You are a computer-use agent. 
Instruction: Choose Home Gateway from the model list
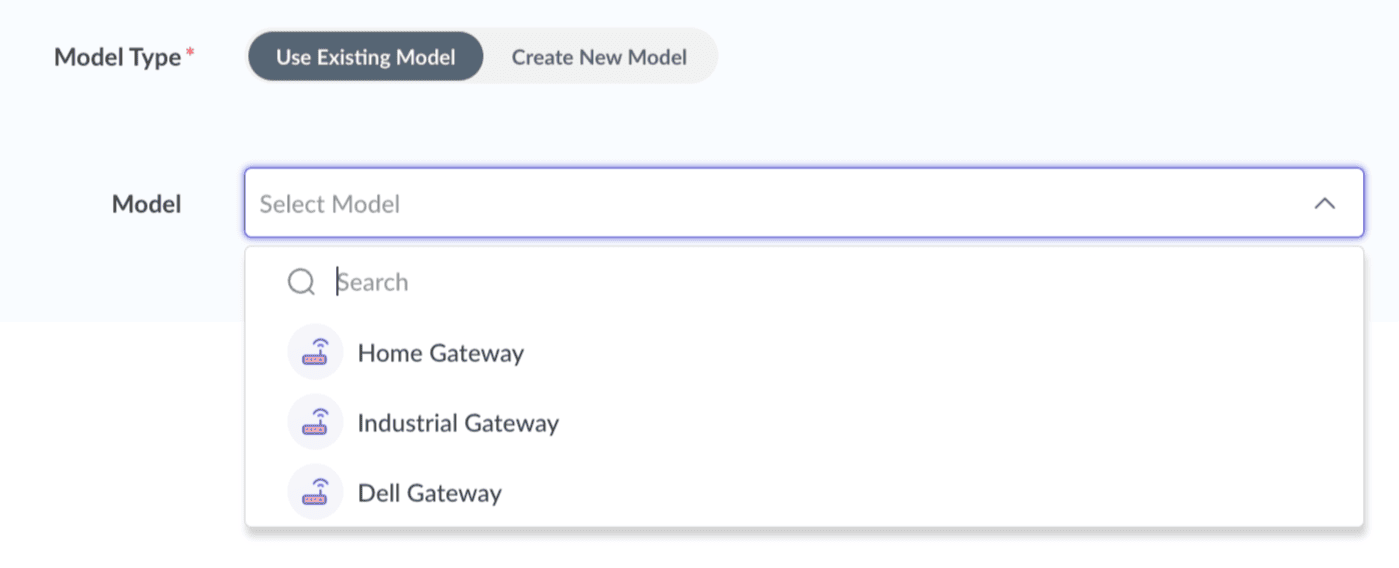tap(440, 353)
